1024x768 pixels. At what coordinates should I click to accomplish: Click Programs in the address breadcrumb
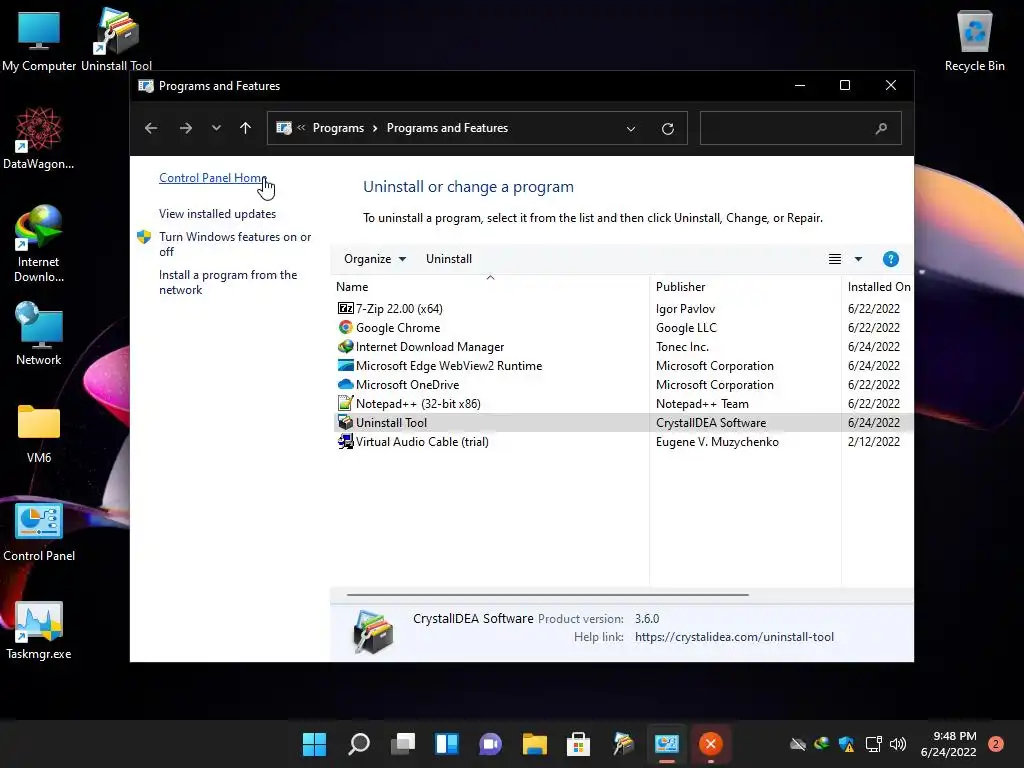coord(338,128)
